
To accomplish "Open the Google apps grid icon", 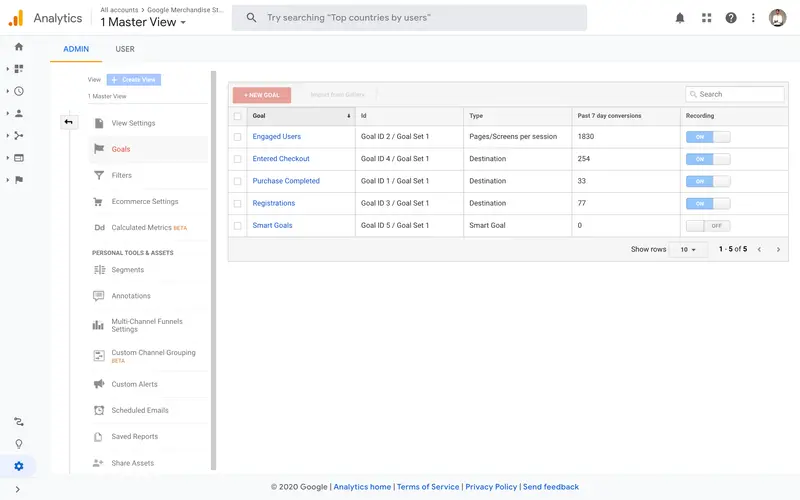I will pyautogui.click(x=706, y=18).
